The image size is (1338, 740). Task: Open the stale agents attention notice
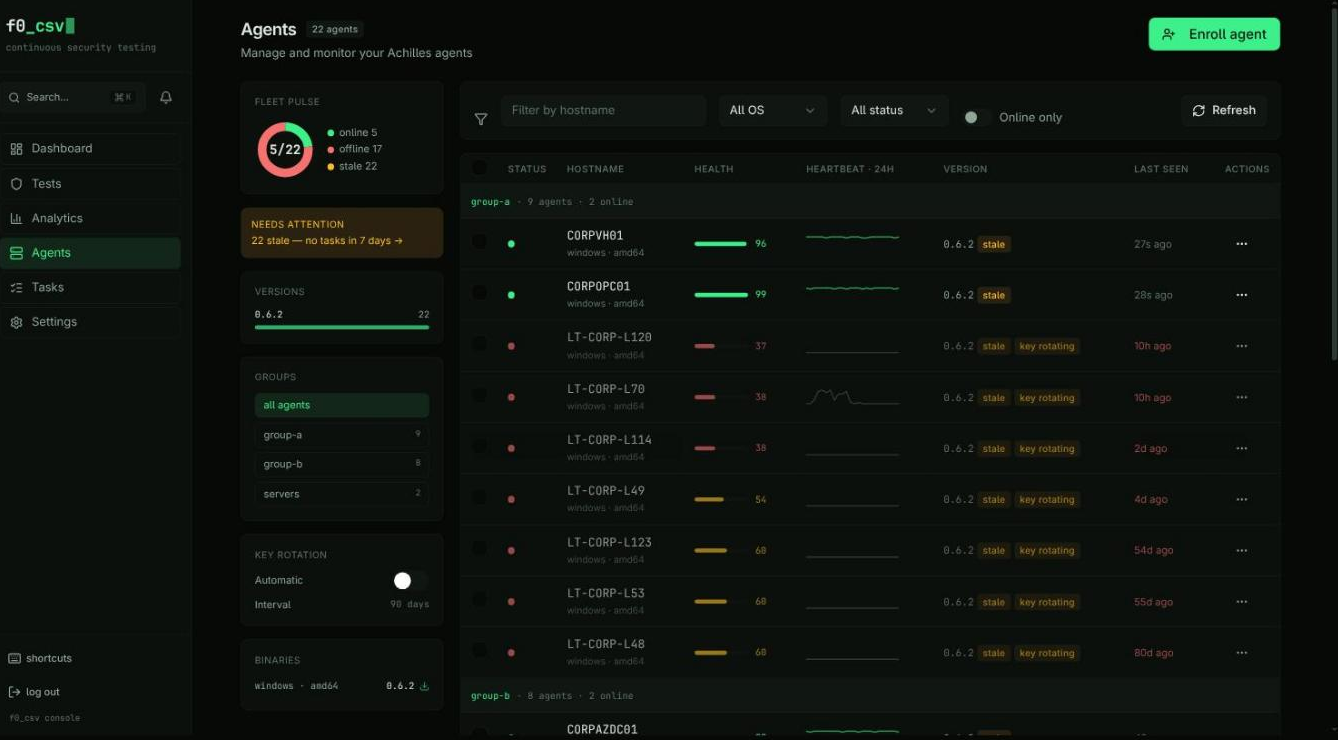[342, 233]
